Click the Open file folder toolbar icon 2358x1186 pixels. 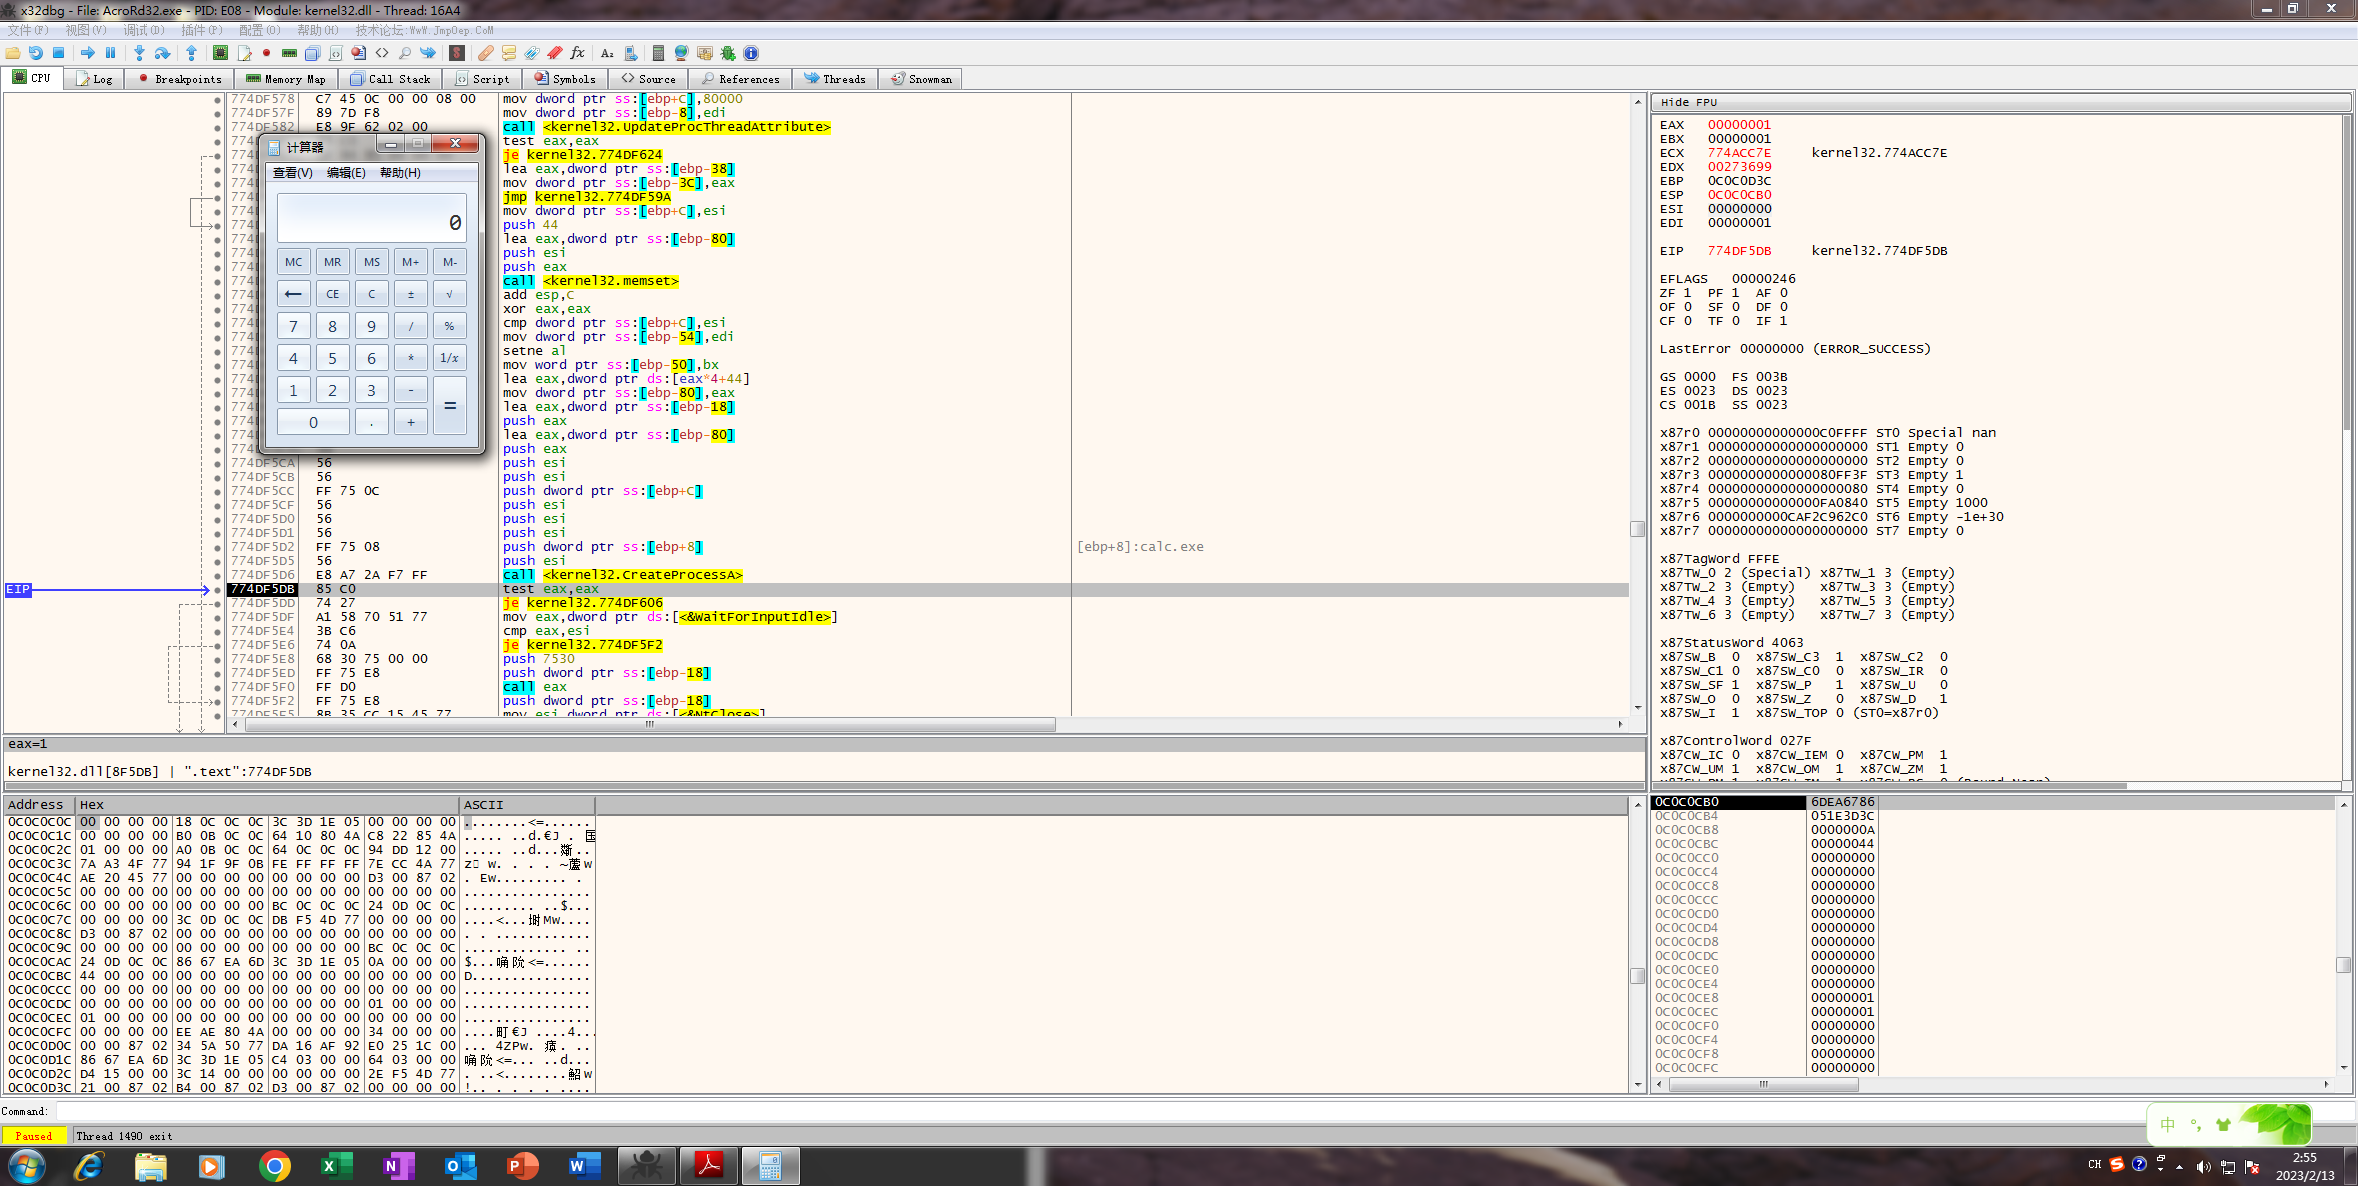pos(13,53)
